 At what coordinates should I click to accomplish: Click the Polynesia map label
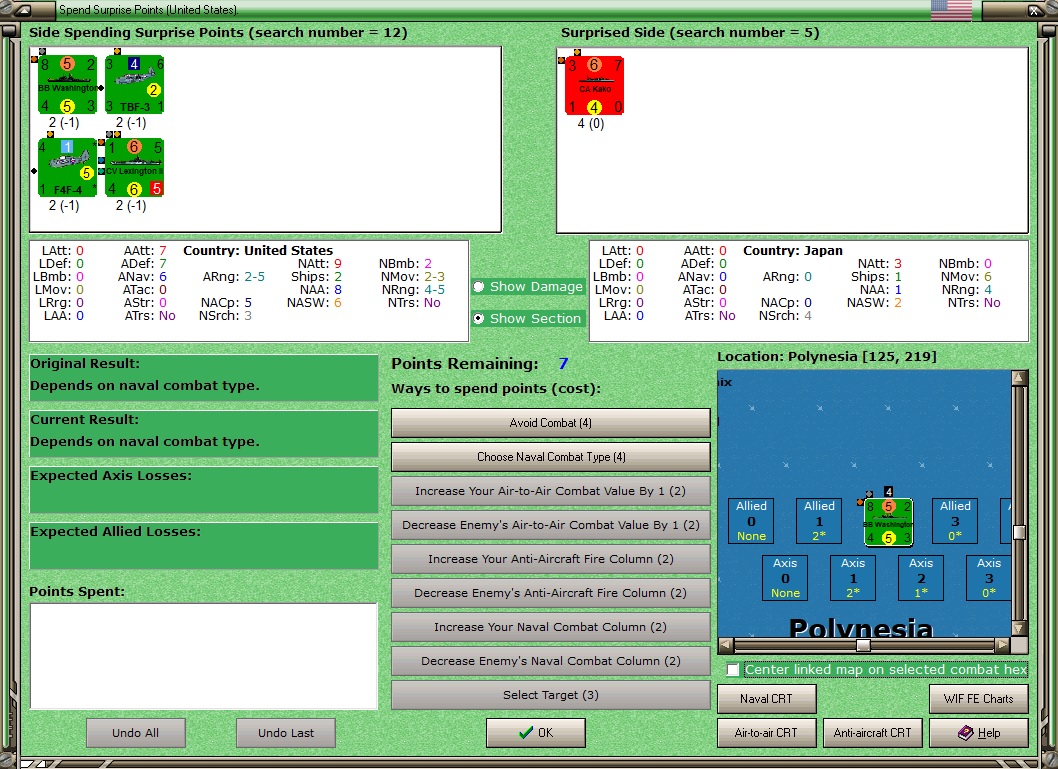pos(861,627)
